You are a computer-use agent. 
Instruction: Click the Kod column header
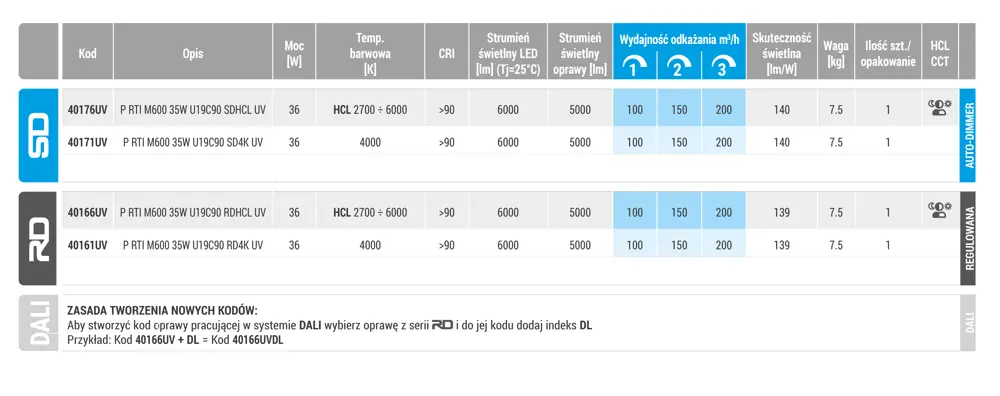(x=87, y=52)
